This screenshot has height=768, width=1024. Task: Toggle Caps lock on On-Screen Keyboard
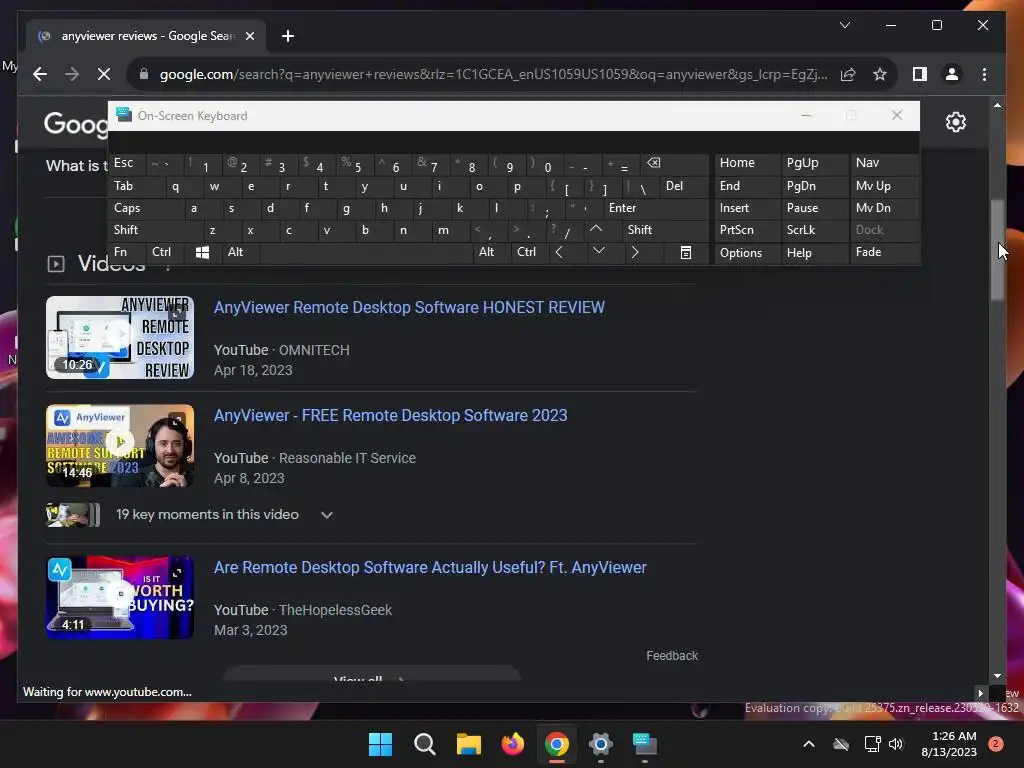click(146, 208)
